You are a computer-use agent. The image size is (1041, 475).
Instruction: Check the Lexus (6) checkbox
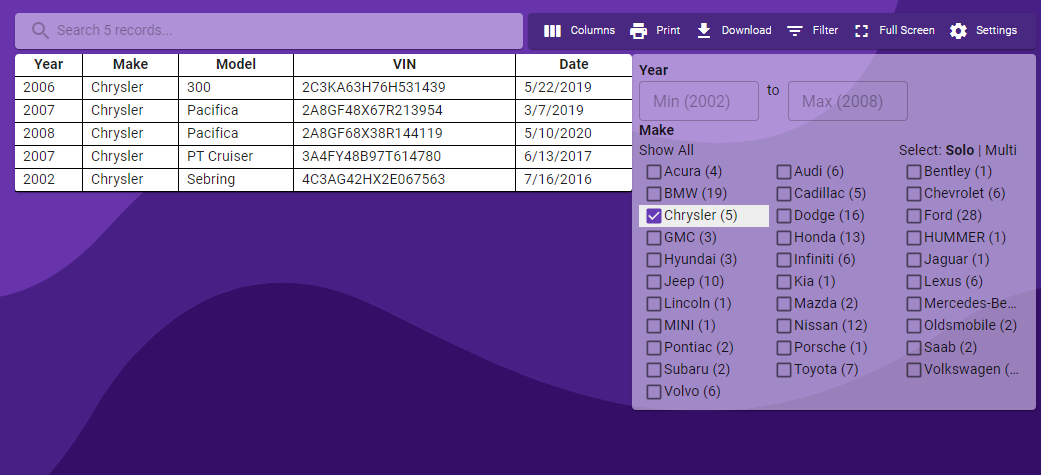[x=914, y=281]
